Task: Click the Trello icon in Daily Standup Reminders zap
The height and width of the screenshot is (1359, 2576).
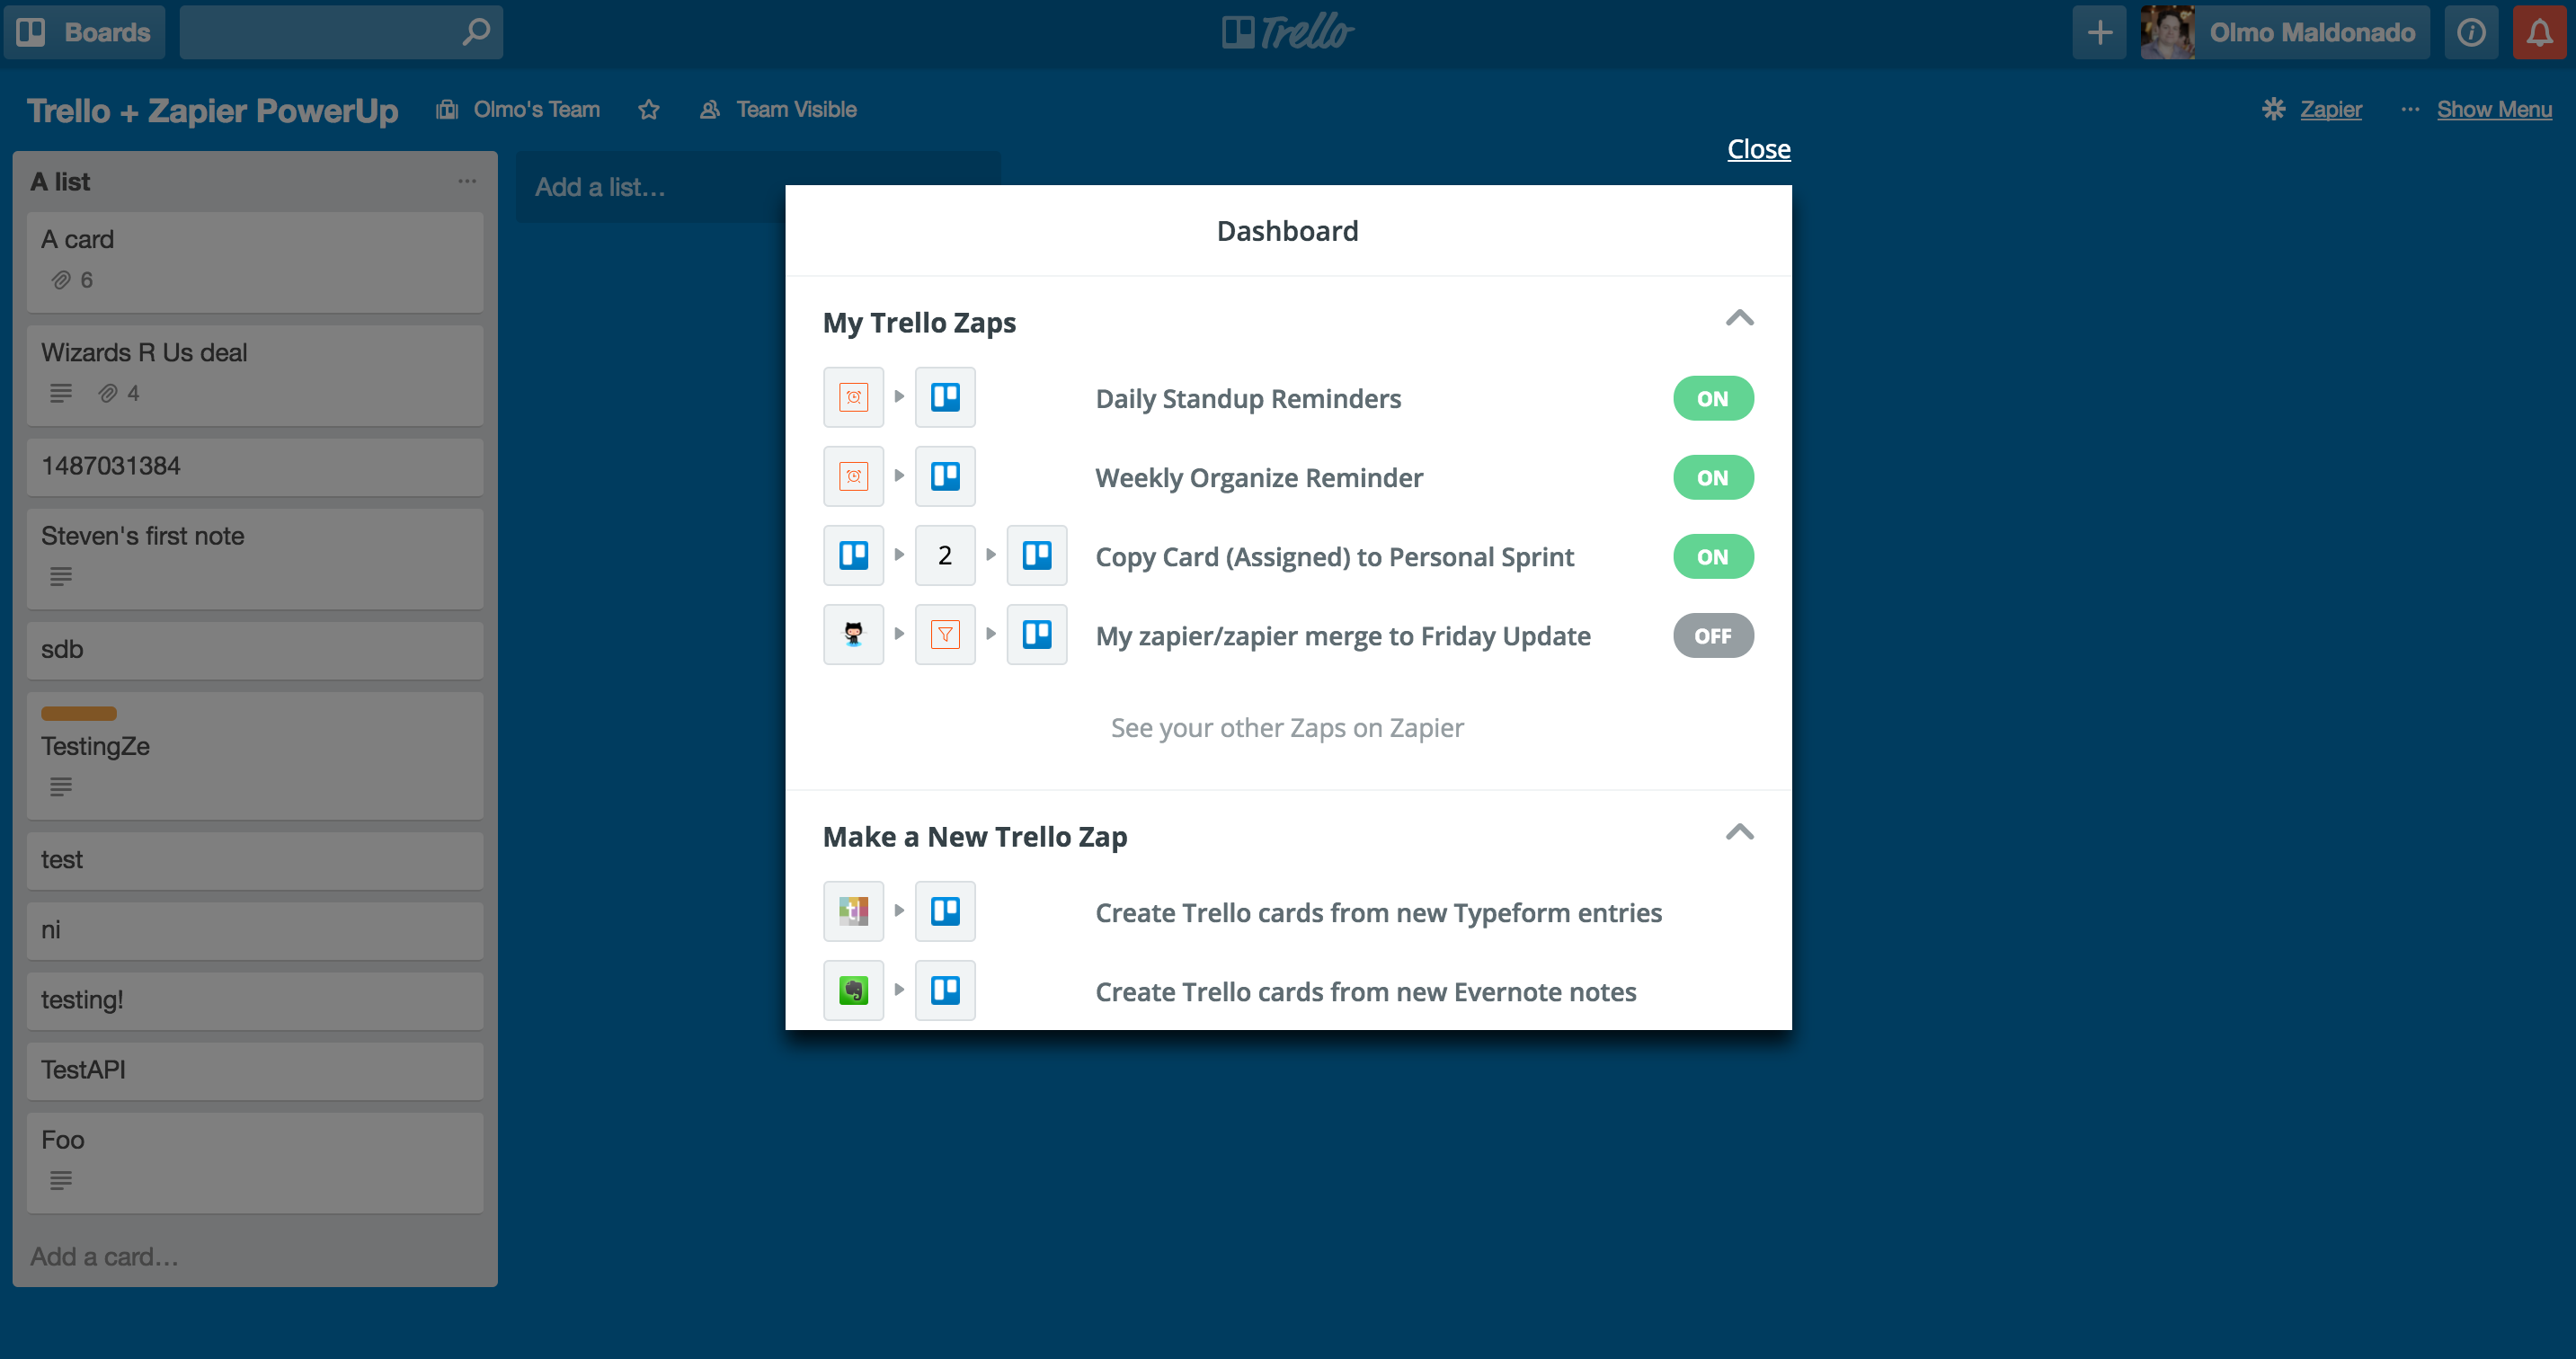Action: [944, 398]
